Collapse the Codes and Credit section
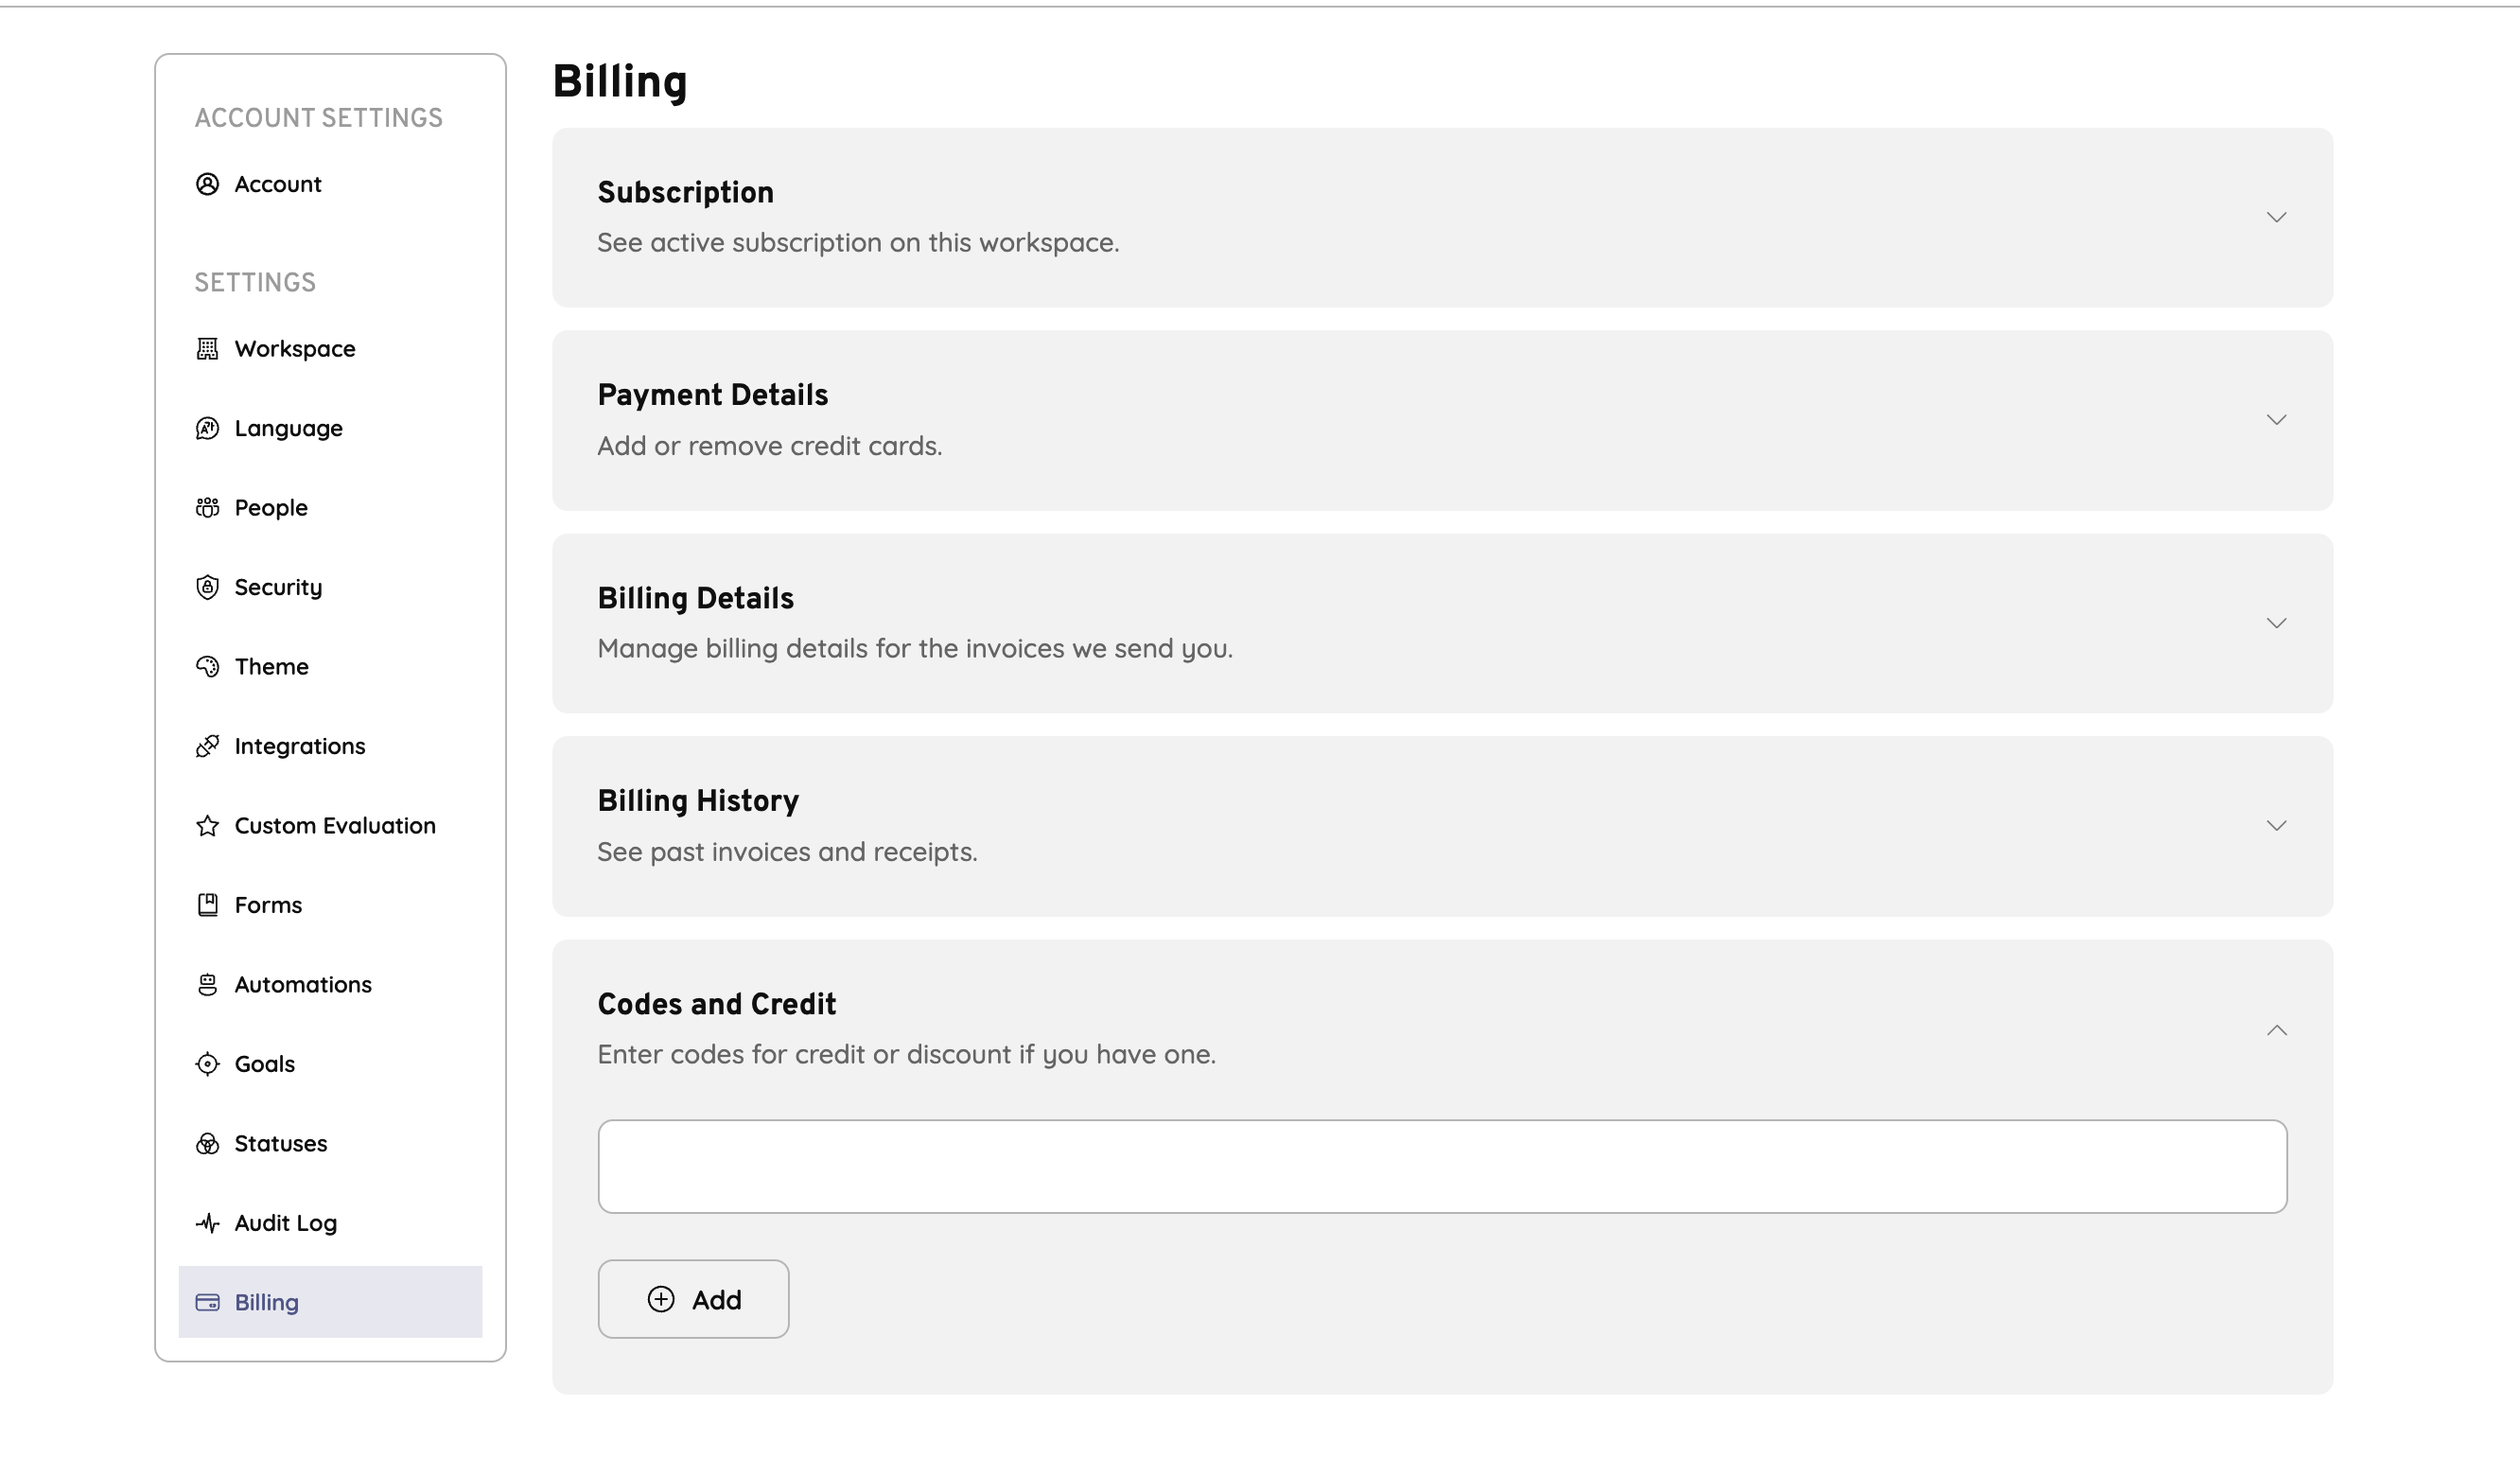Image resolution: width=2520 pixels, height=1476 pixels. tap(2277, 1030)
